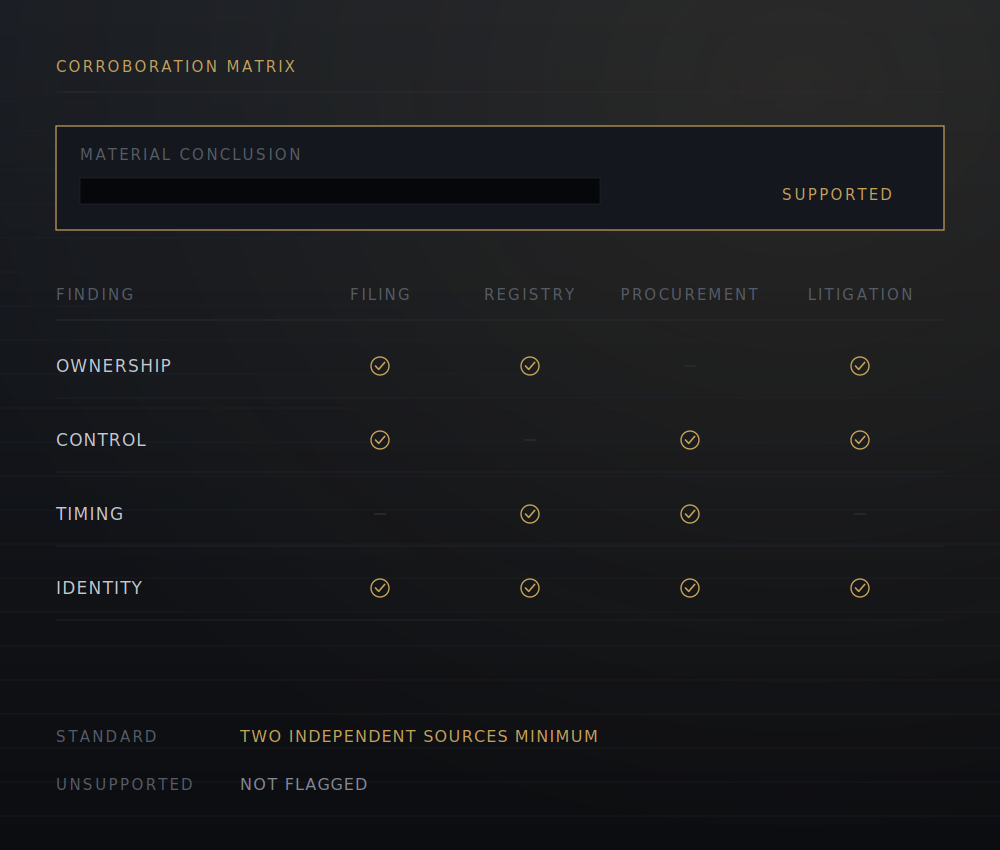Click the Control Filing check icon

click(x=380, y=440)
